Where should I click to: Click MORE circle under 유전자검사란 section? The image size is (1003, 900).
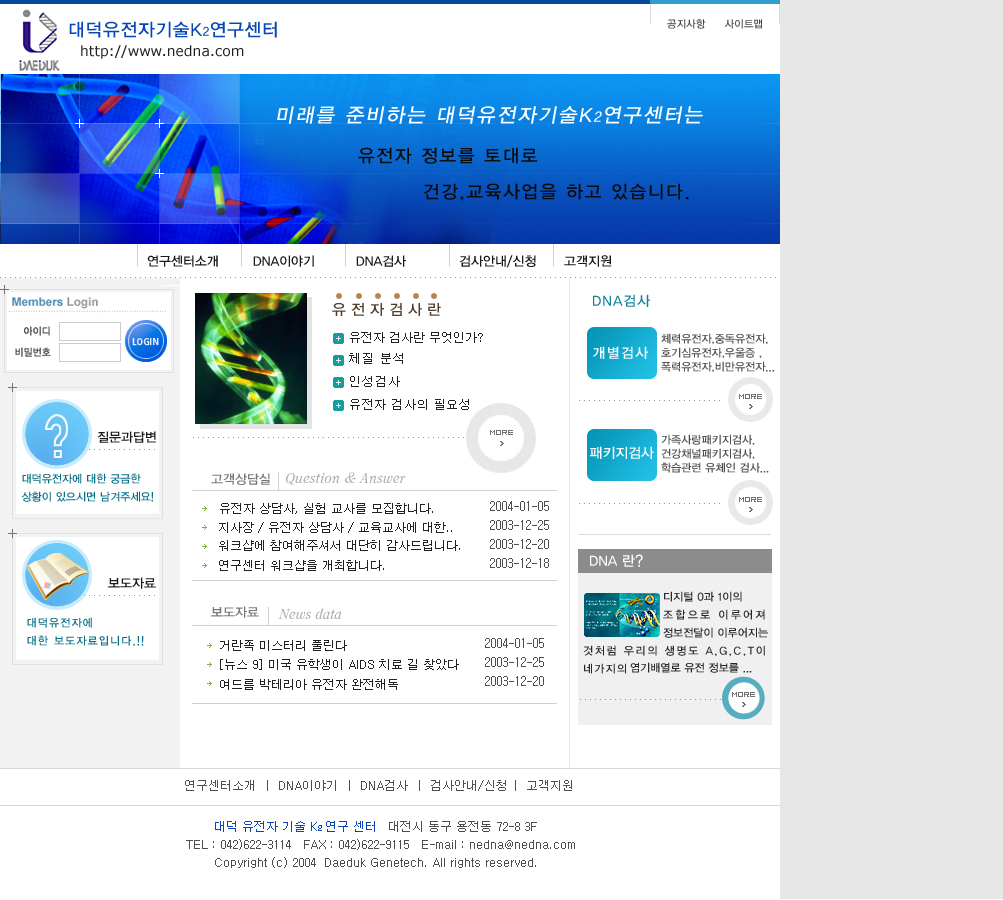(501, 438)
